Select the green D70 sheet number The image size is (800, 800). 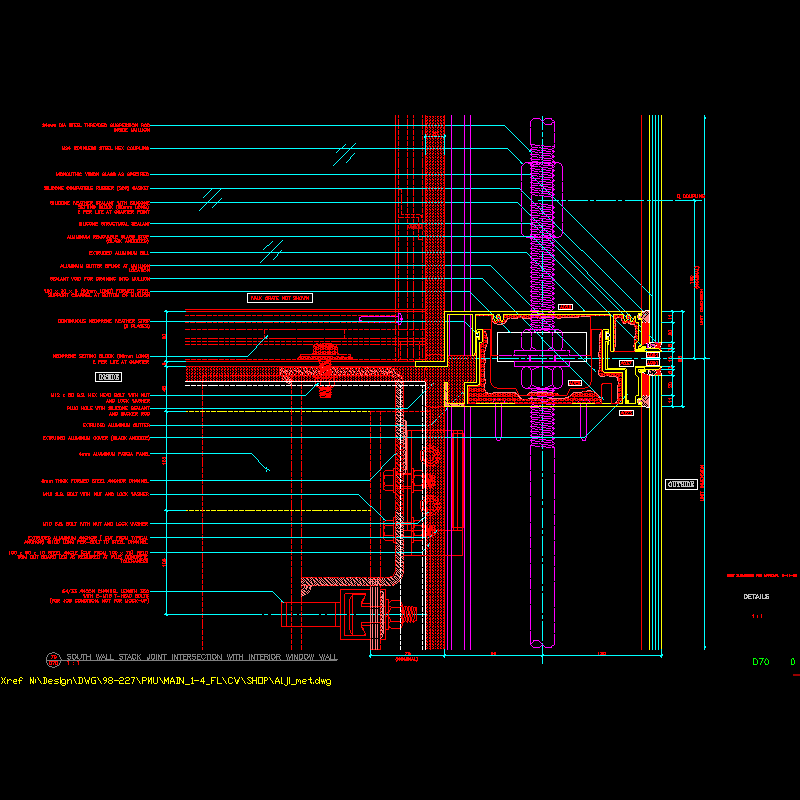tap(760, 662)
